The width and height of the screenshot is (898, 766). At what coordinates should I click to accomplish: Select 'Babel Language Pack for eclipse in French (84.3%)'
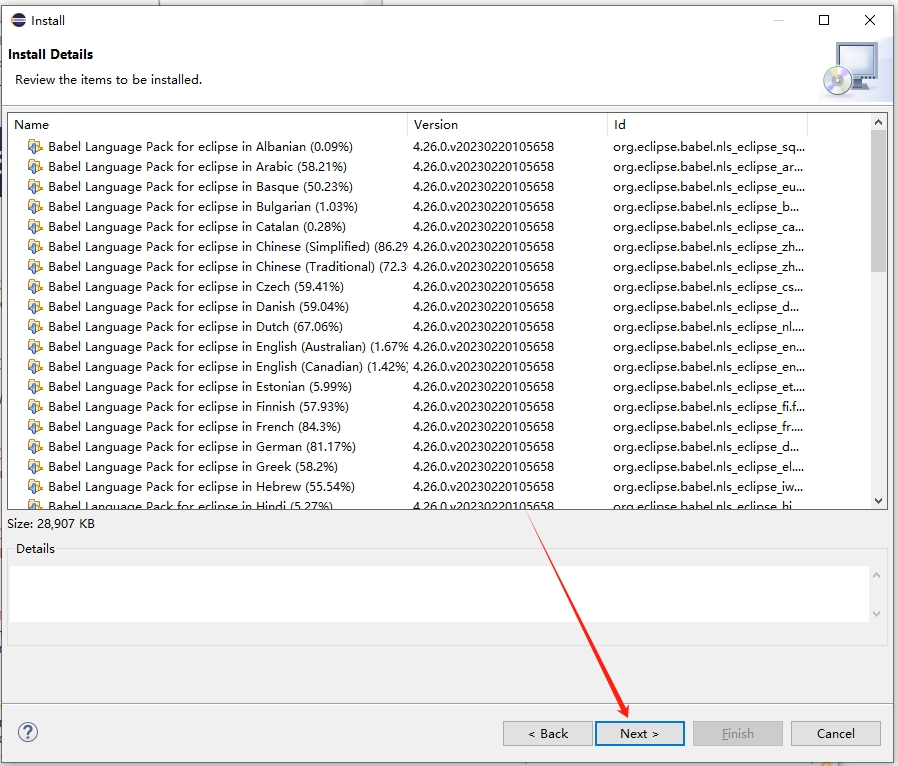coord(194,427)
